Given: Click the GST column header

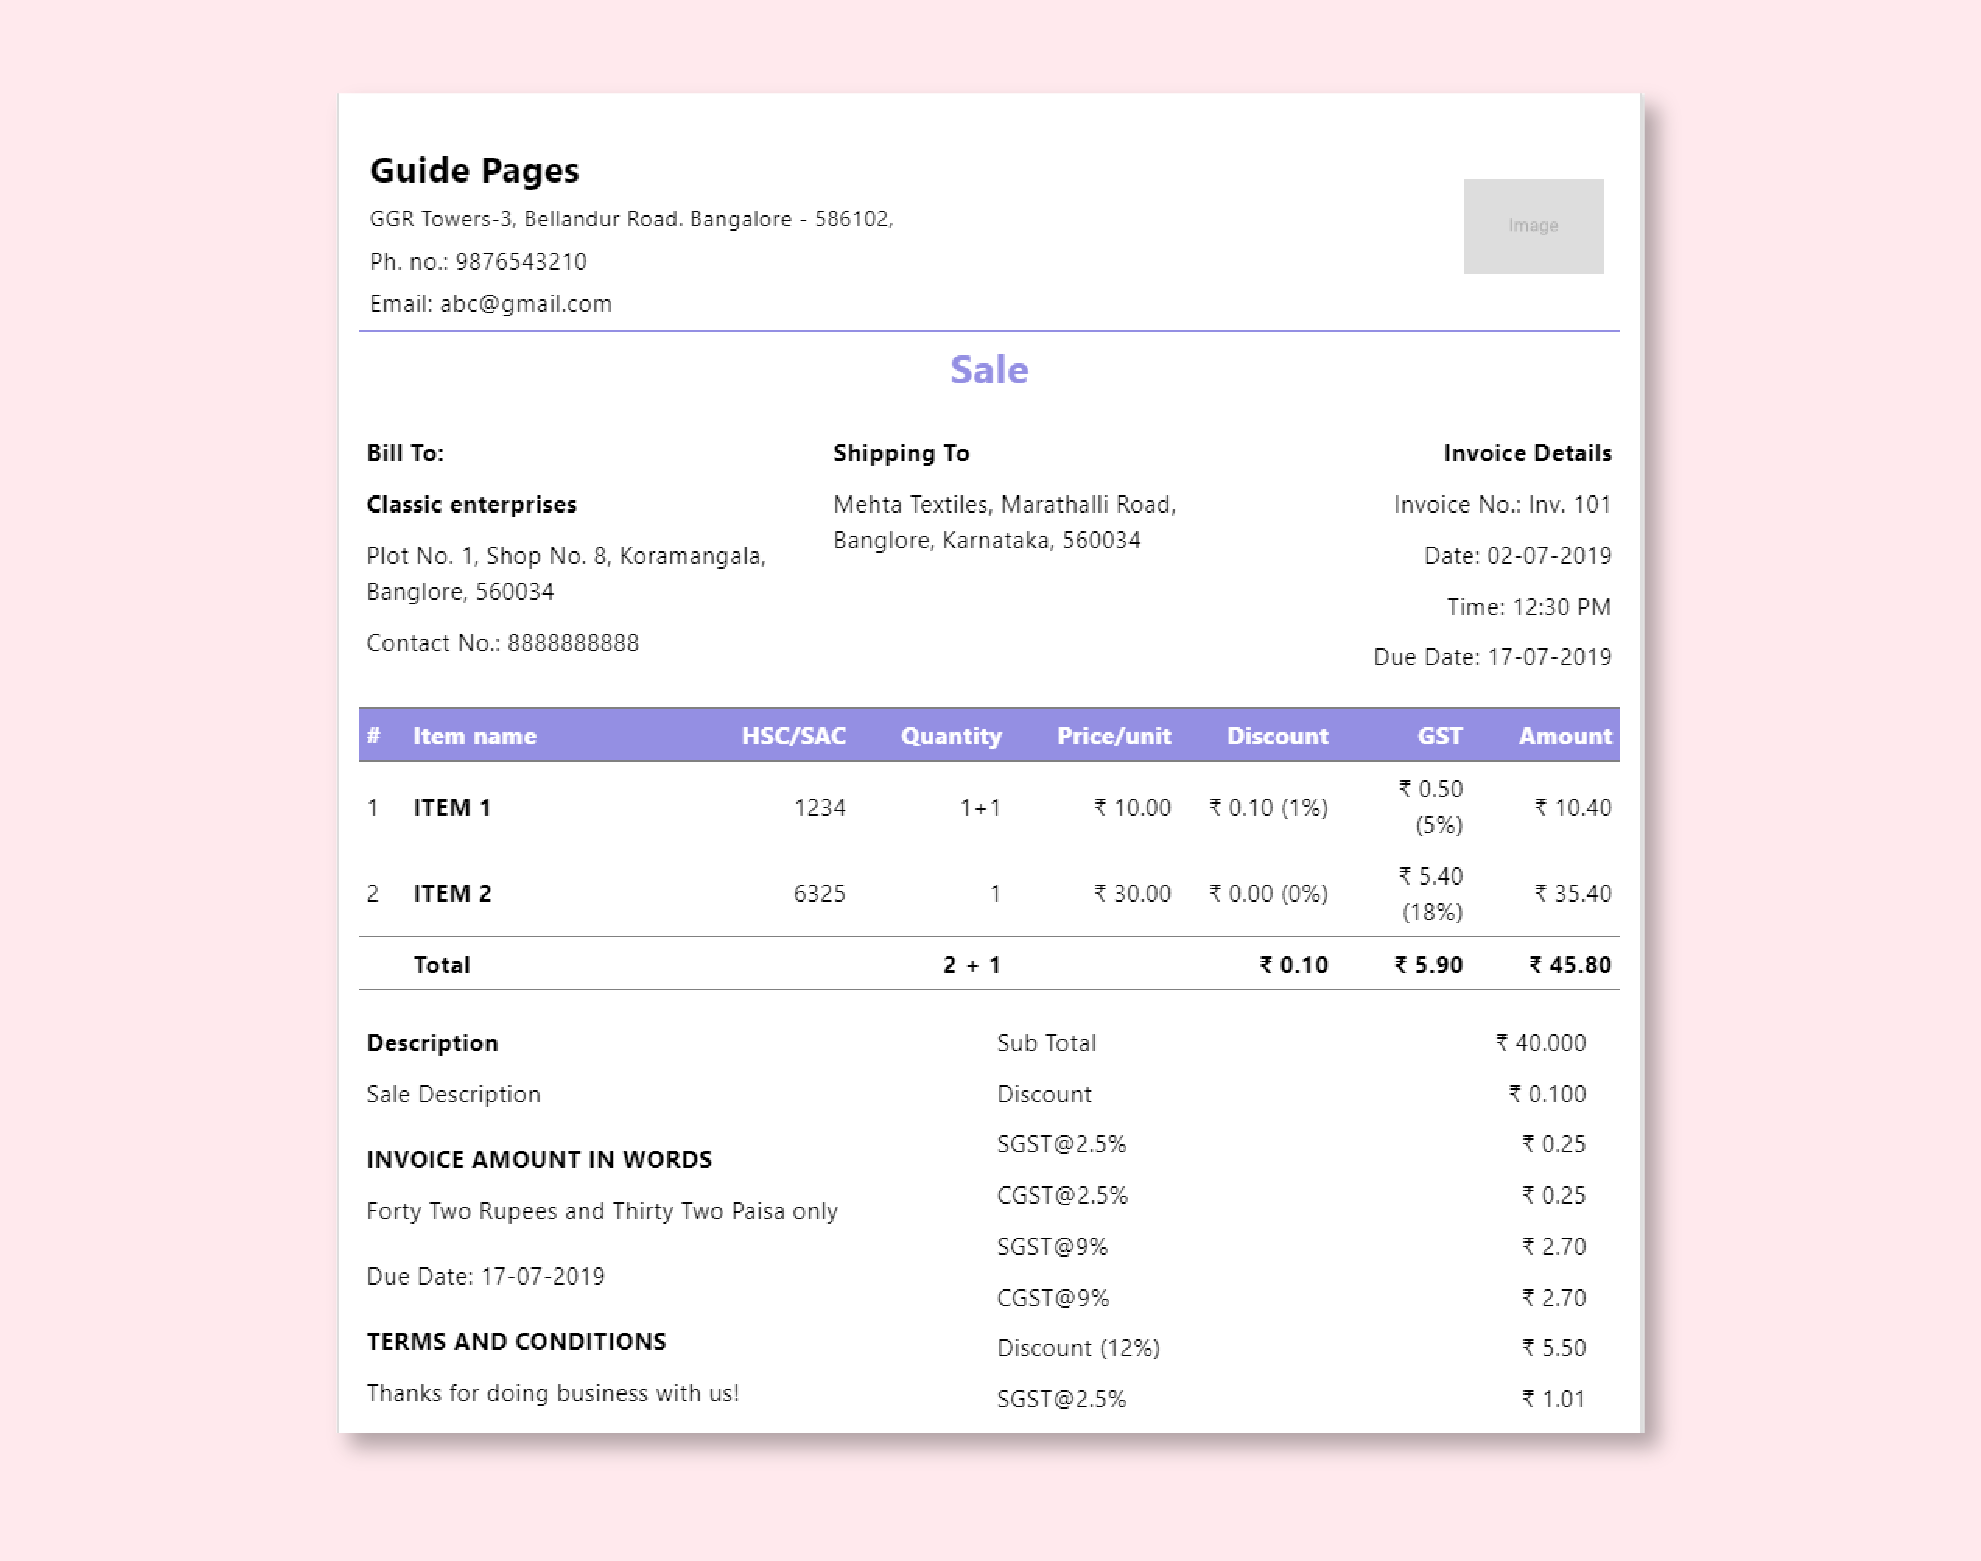Looking at the screenshot, I should pyautogui.click(x=1438, y=735).
